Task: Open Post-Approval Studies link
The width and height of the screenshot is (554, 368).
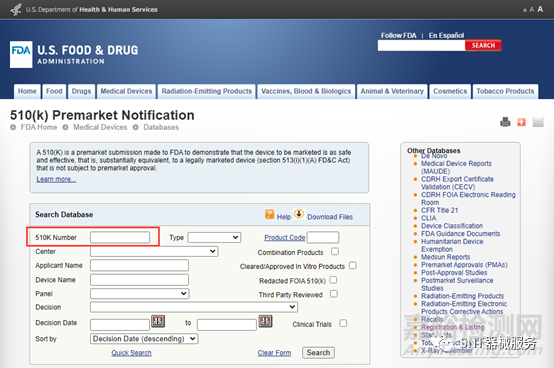Action: point(454,272)
